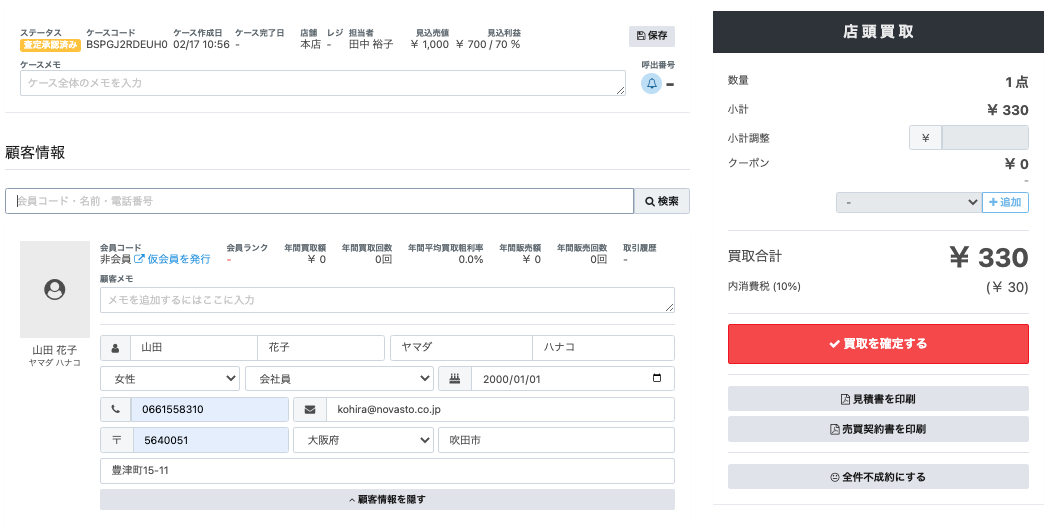Open the coupon selection dropdown

(x=908, y=202)
